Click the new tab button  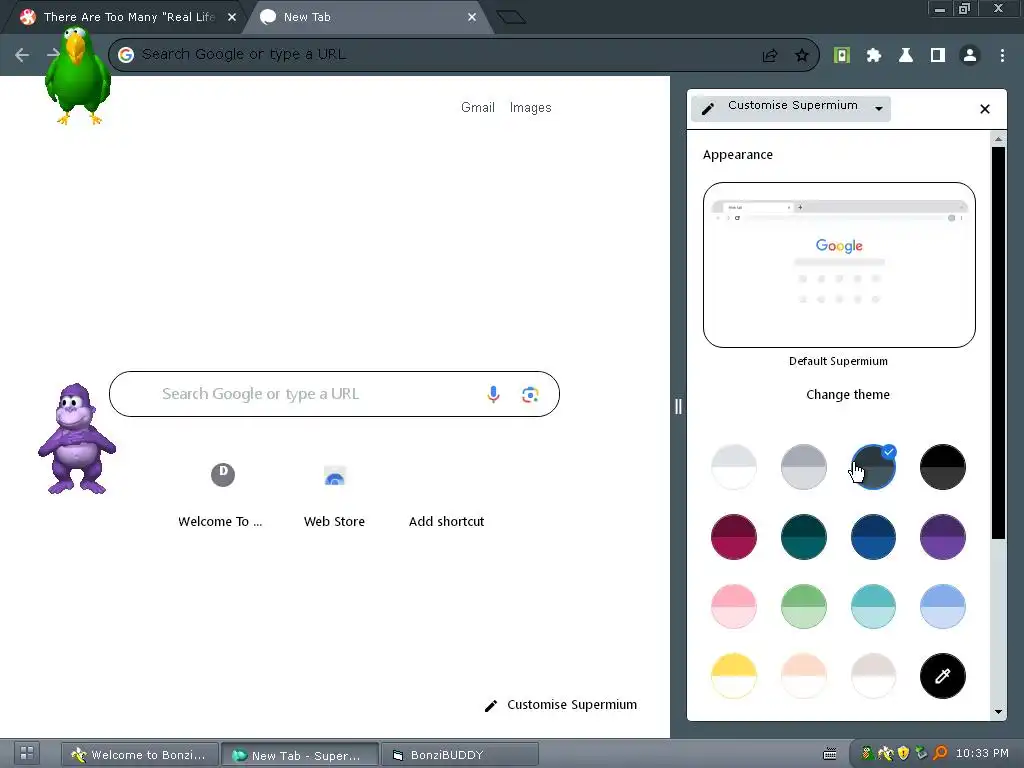(x=511, y=18)
